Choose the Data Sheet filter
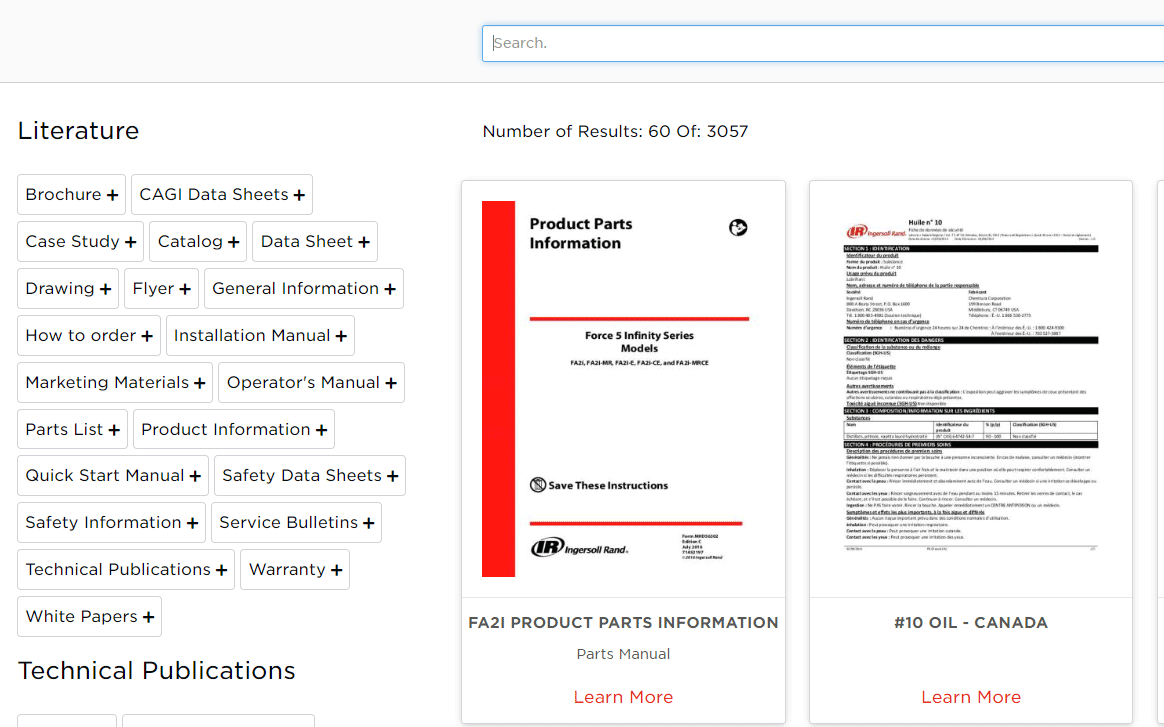The image size is (1164, 727). click(315, 241)
